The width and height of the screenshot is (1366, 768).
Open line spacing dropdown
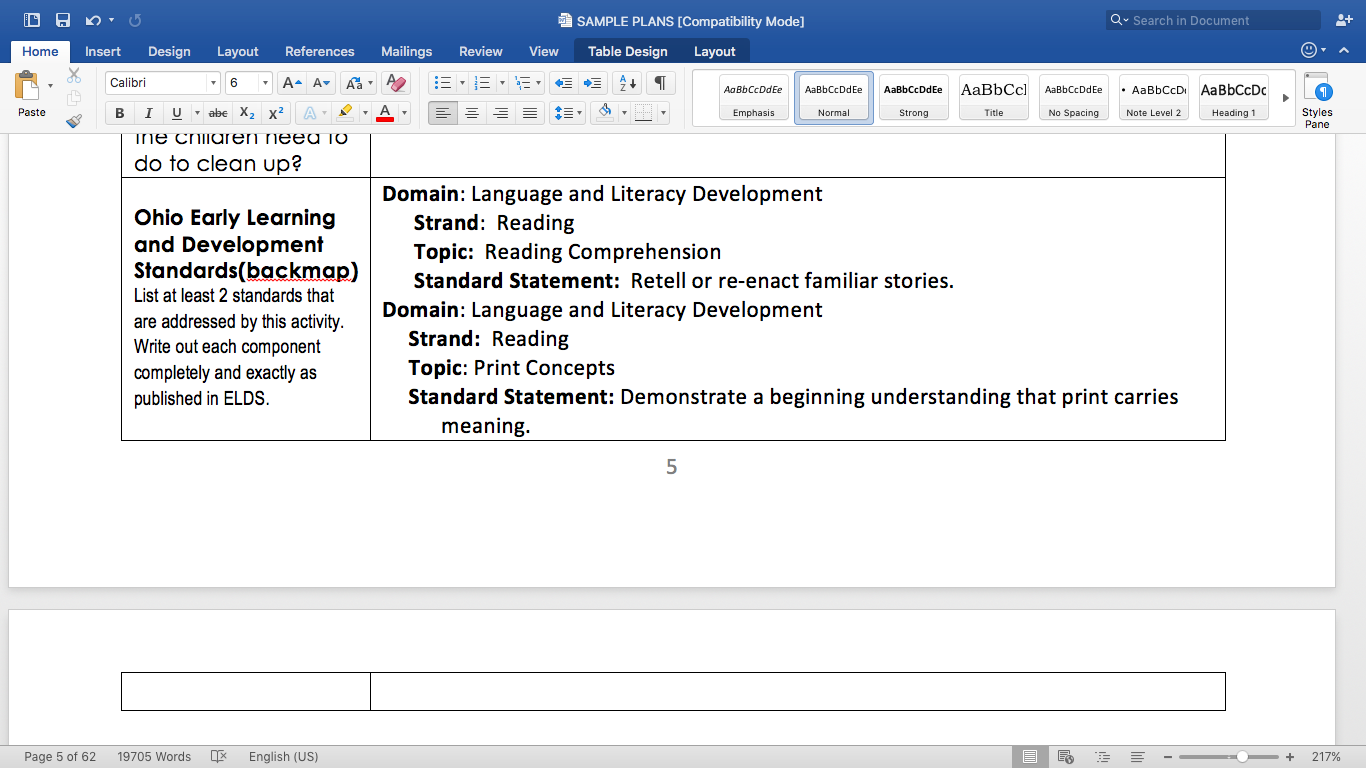pos(568,113)
